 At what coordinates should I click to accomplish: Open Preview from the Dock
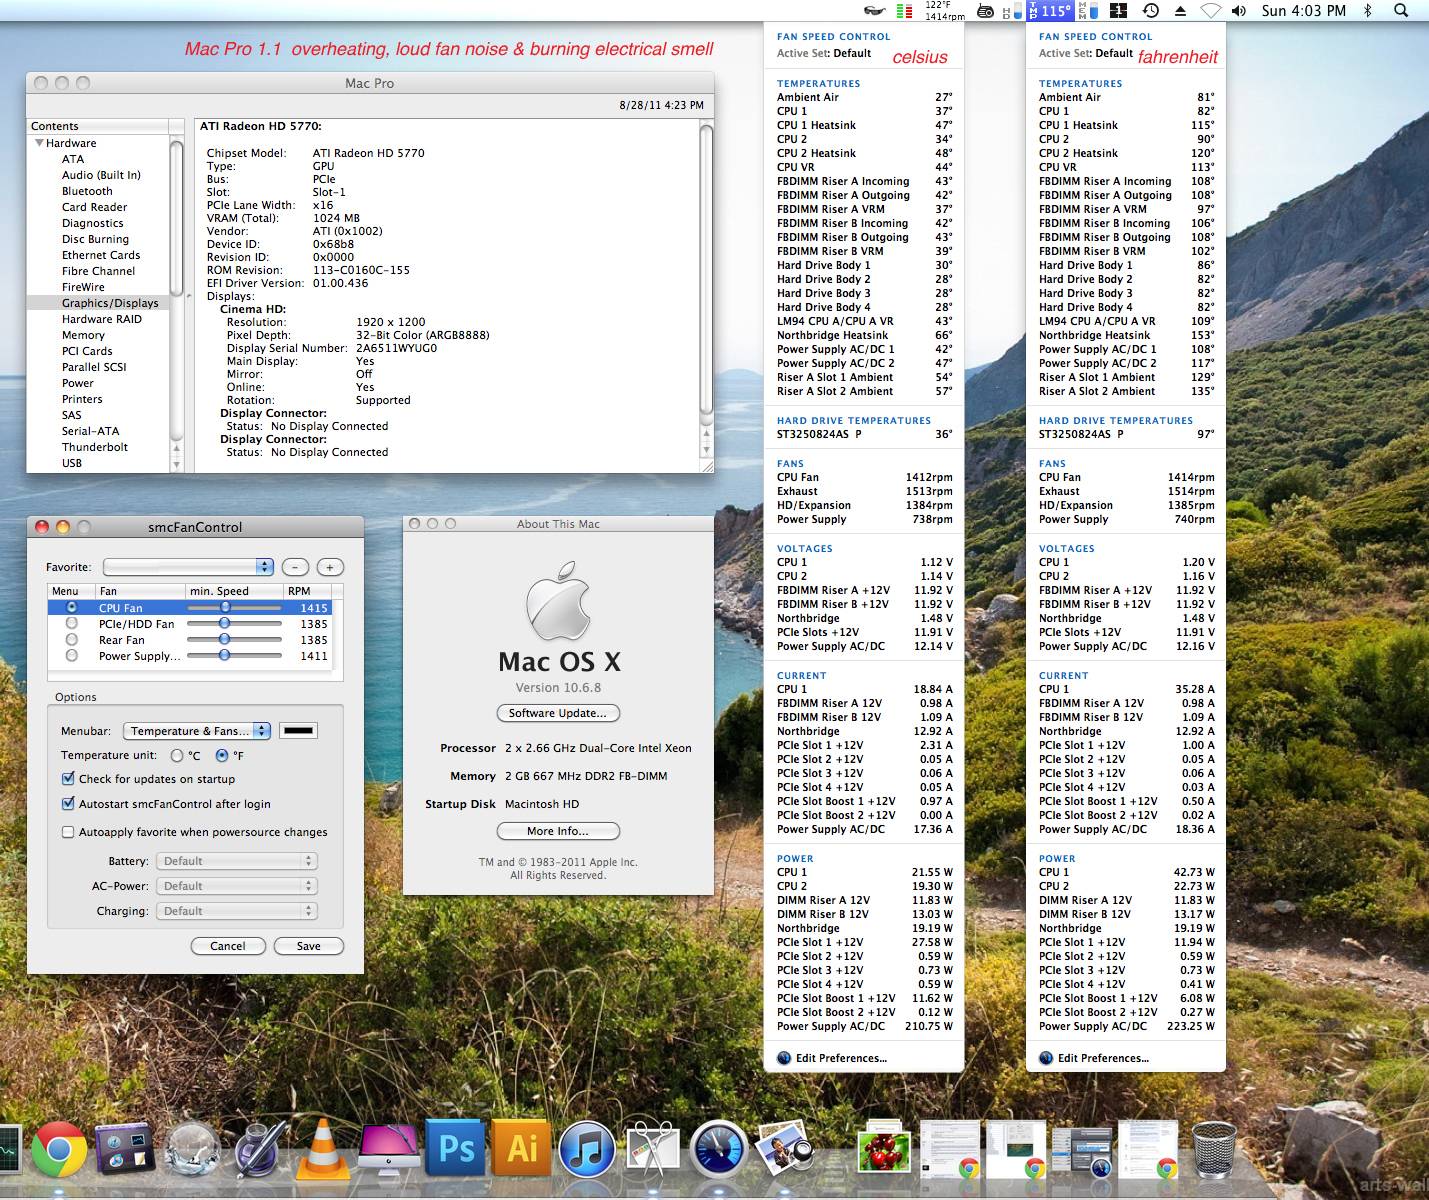pos(783,1149)
